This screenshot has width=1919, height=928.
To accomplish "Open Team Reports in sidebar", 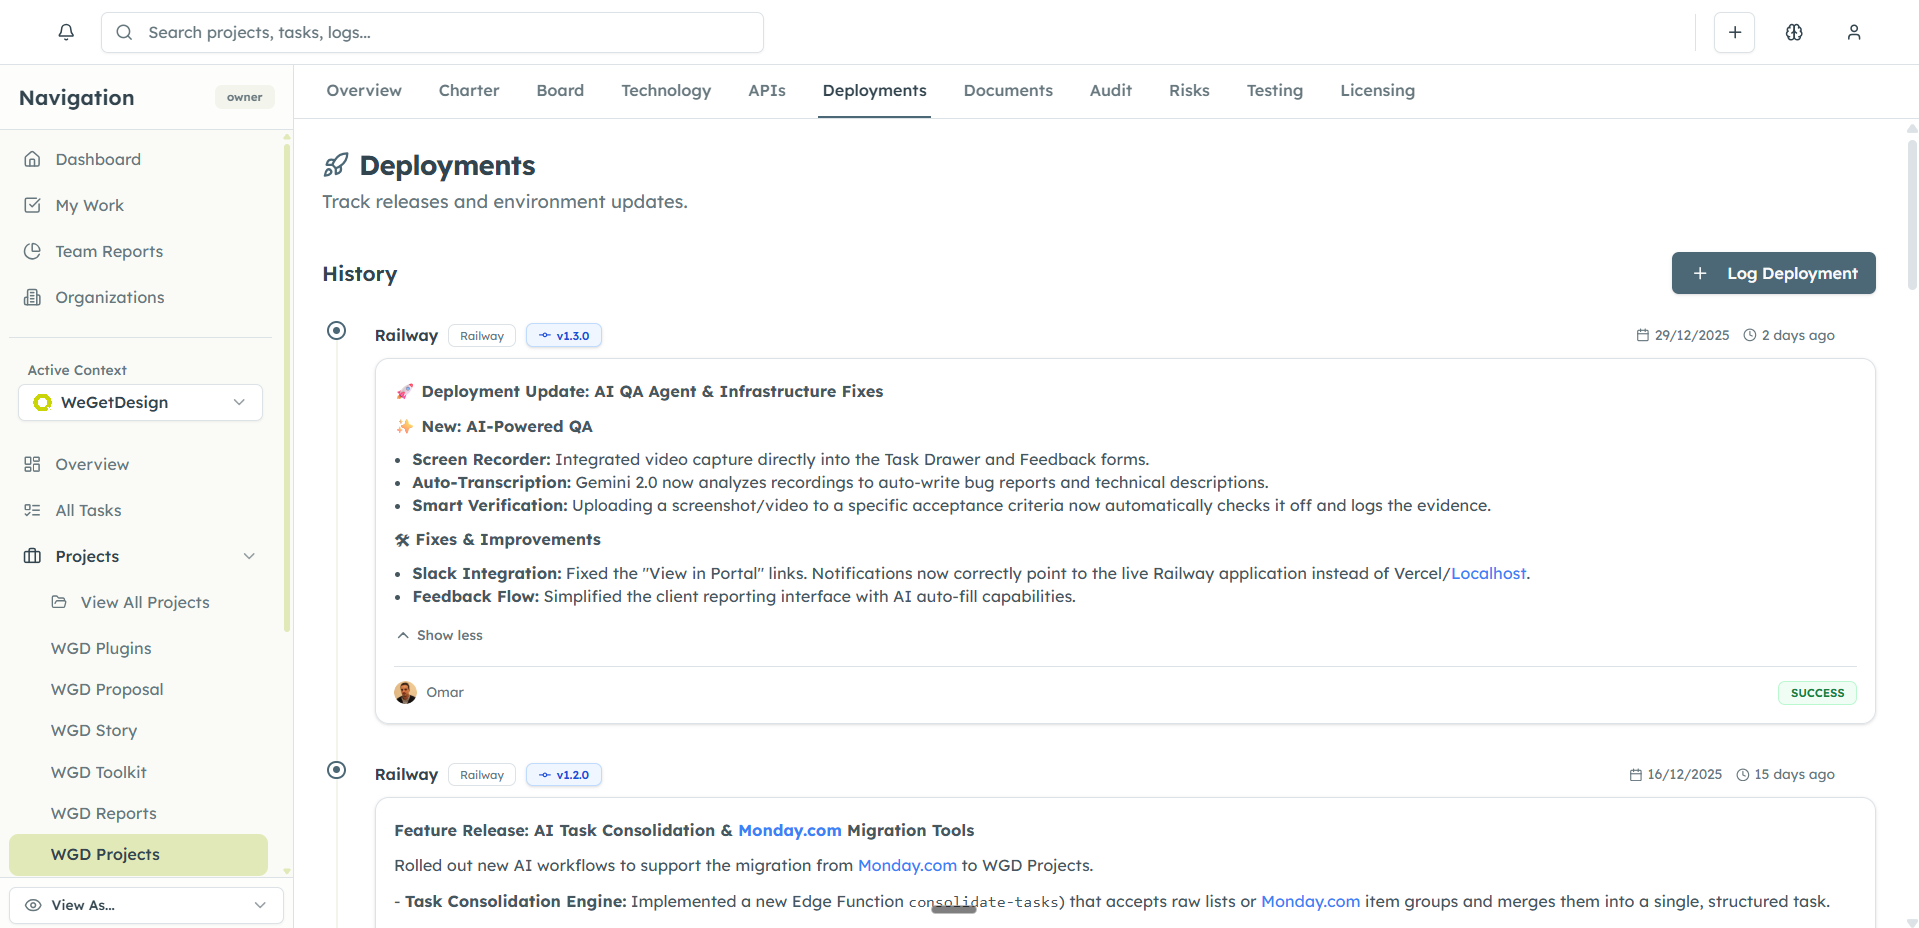I will 109,251.
